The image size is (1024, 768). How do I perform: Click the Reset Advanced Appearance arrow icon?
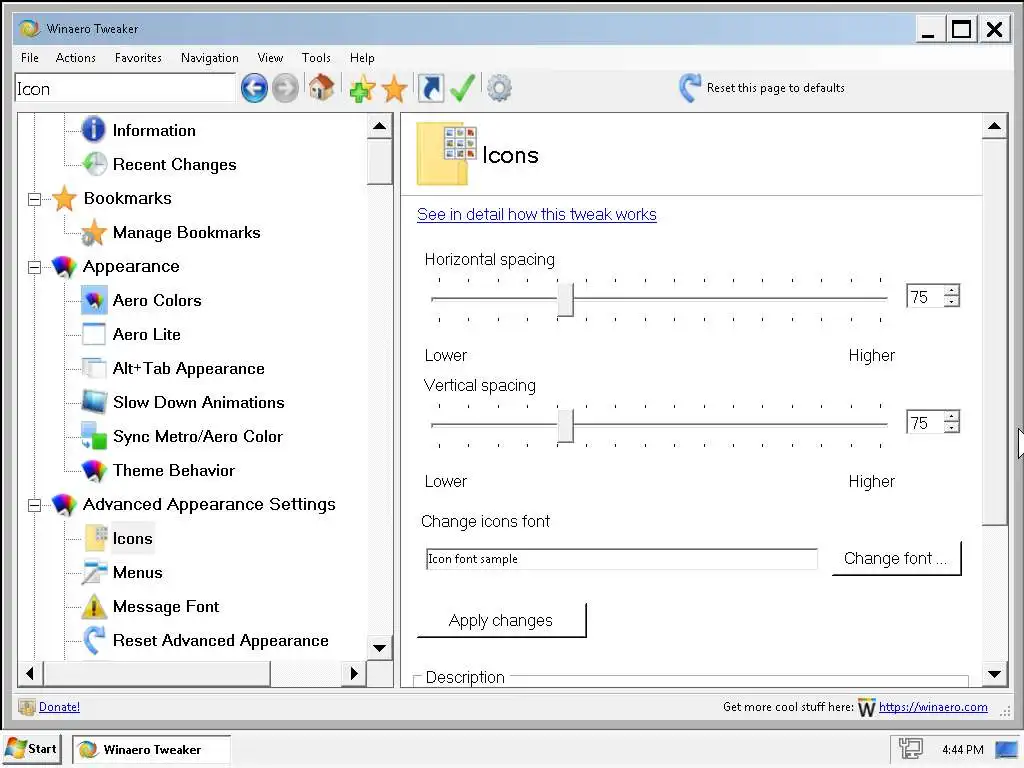[x=94, y=640]
